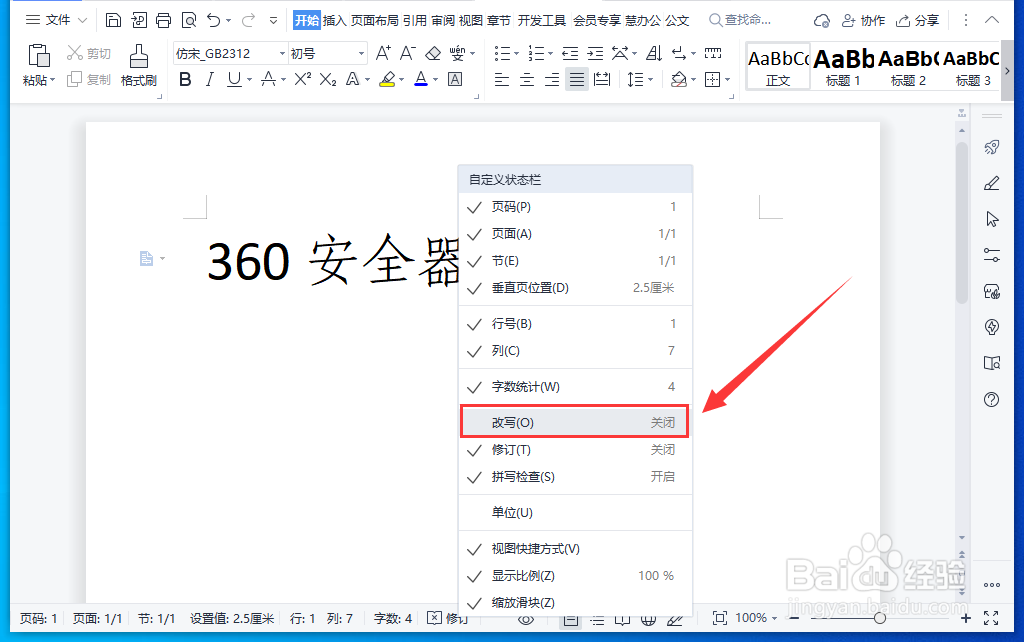Click the 协作 collaborate button
The width and height of the screenshot is (1024, 642).
[x=863, y=21]
